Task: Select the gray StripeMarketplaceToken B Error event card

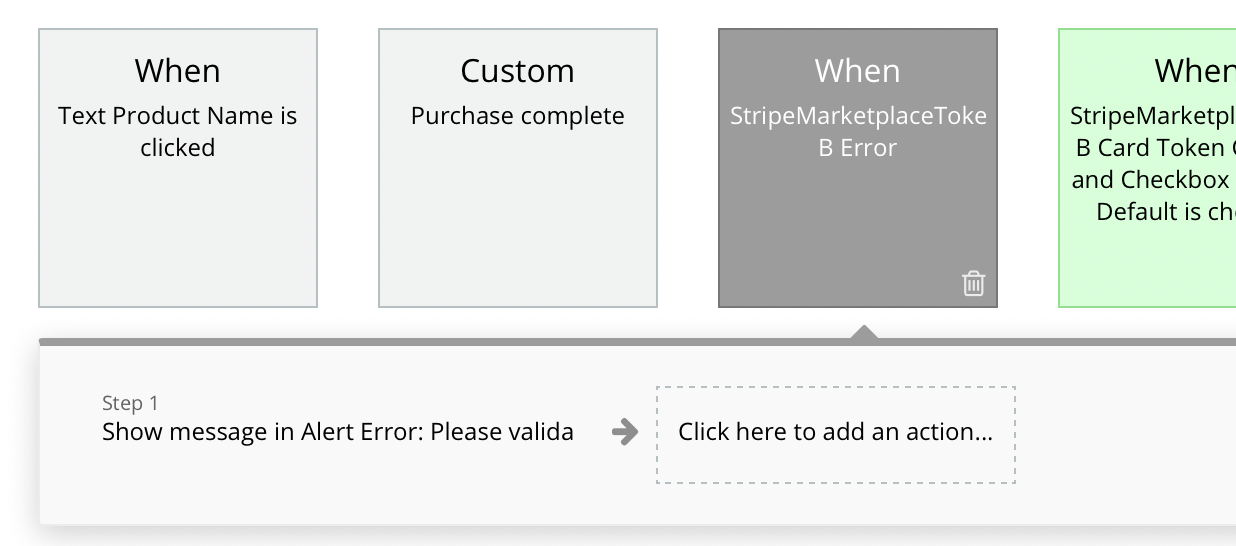Action: [x=858, y=168]
